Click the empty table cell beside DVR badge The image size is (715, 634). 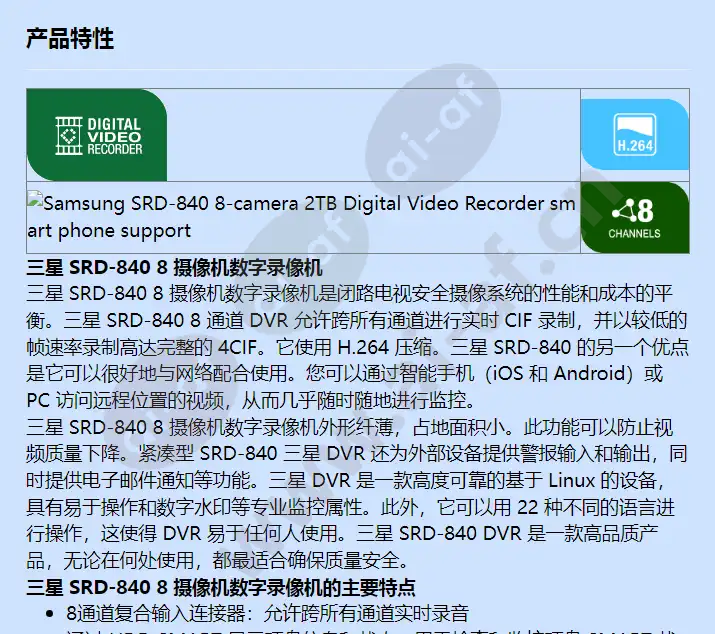(373, 135)
